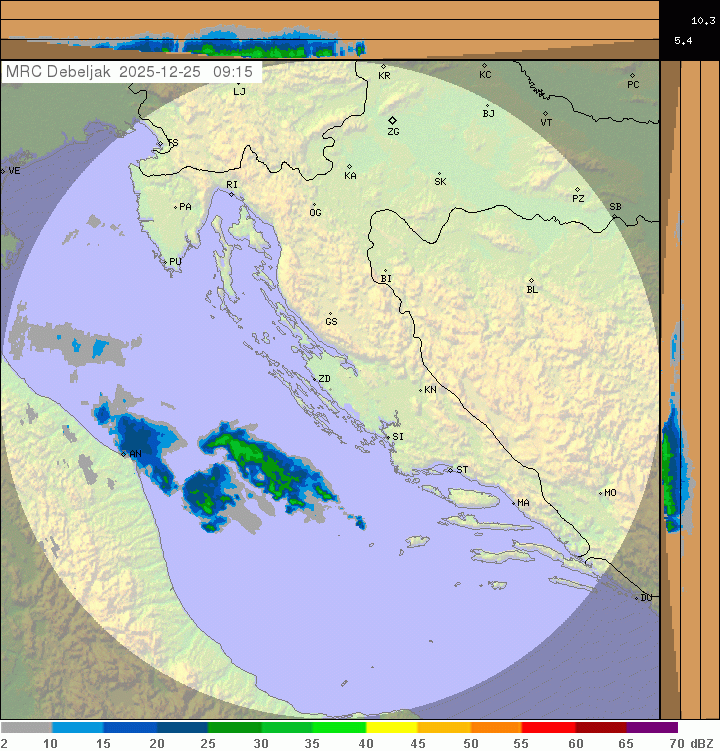Screen dimensions: 720x751
Task: Click the Ancona AN city marker
Action: click(x=124, y=454)
